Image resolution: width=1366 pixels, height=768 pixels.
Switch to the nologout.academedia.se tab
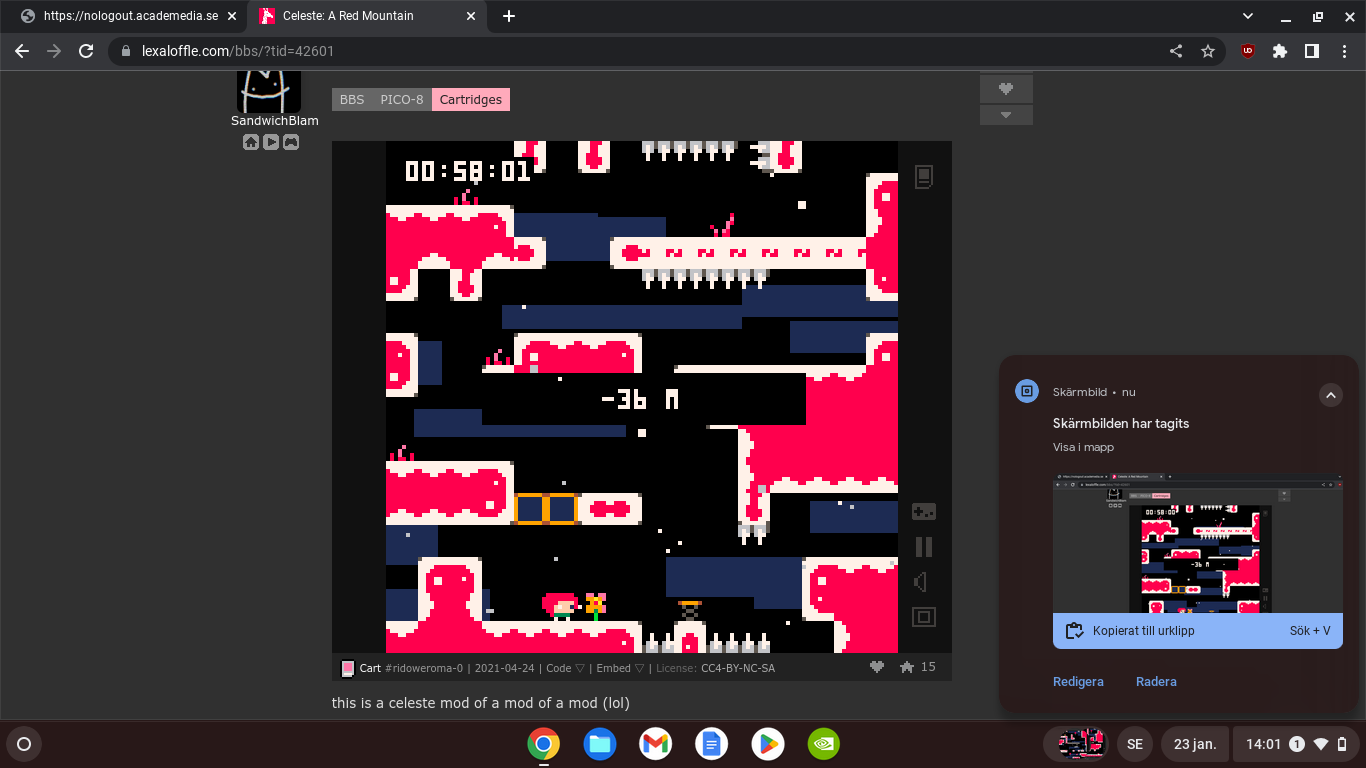point(130,16)
